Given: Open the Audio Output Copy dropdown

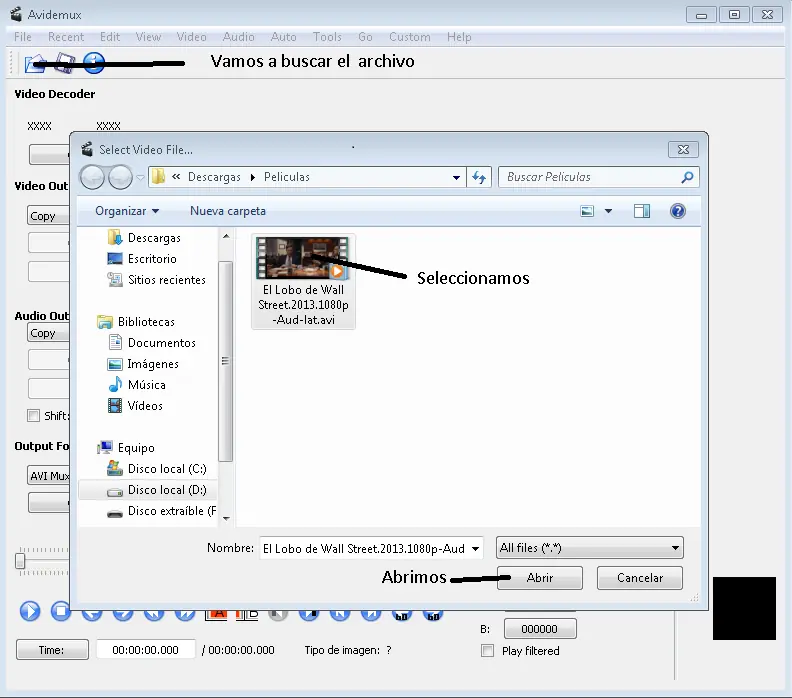Looking at the screenshot, I should pos(48,333).
